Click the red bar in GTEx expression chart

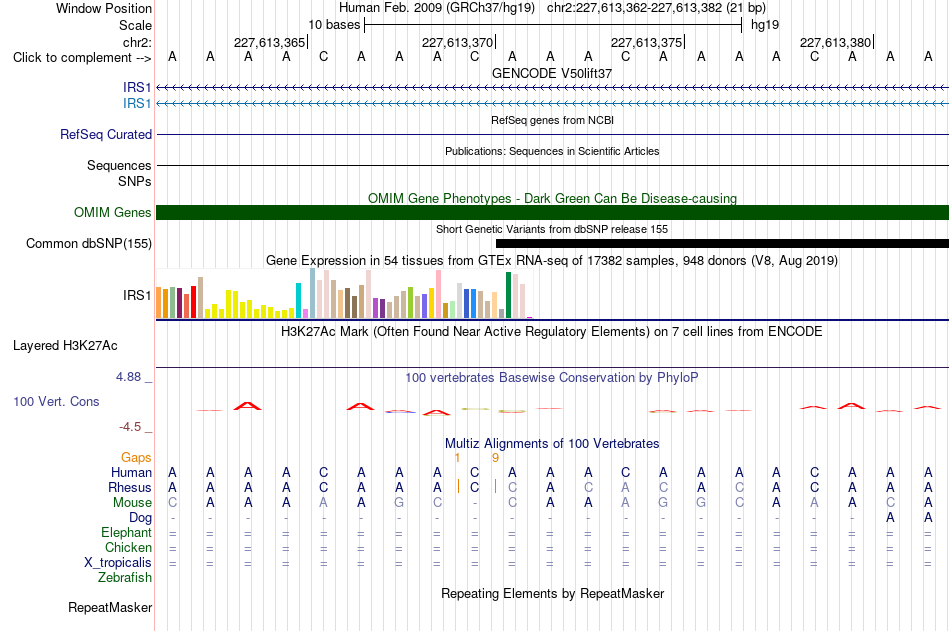pyautogui.click(x=193, y=302)
